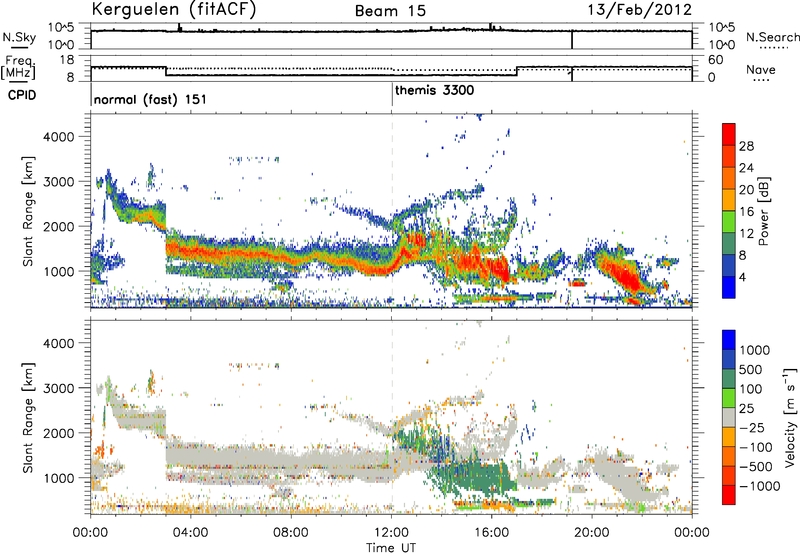
Task: Click the 'Kerguelen (fitACF)' plot title
Action: (x=173, y=10)
